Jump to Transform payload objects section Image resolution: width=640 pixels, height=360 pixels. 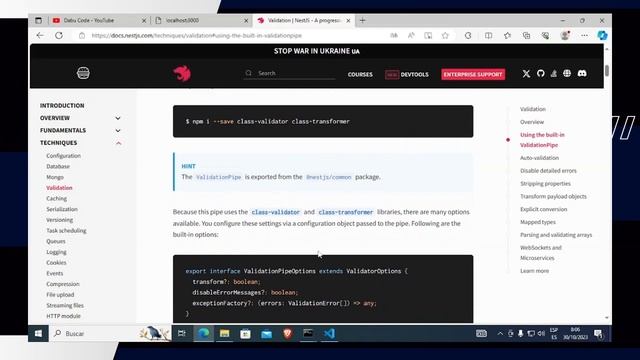point(553,196)
